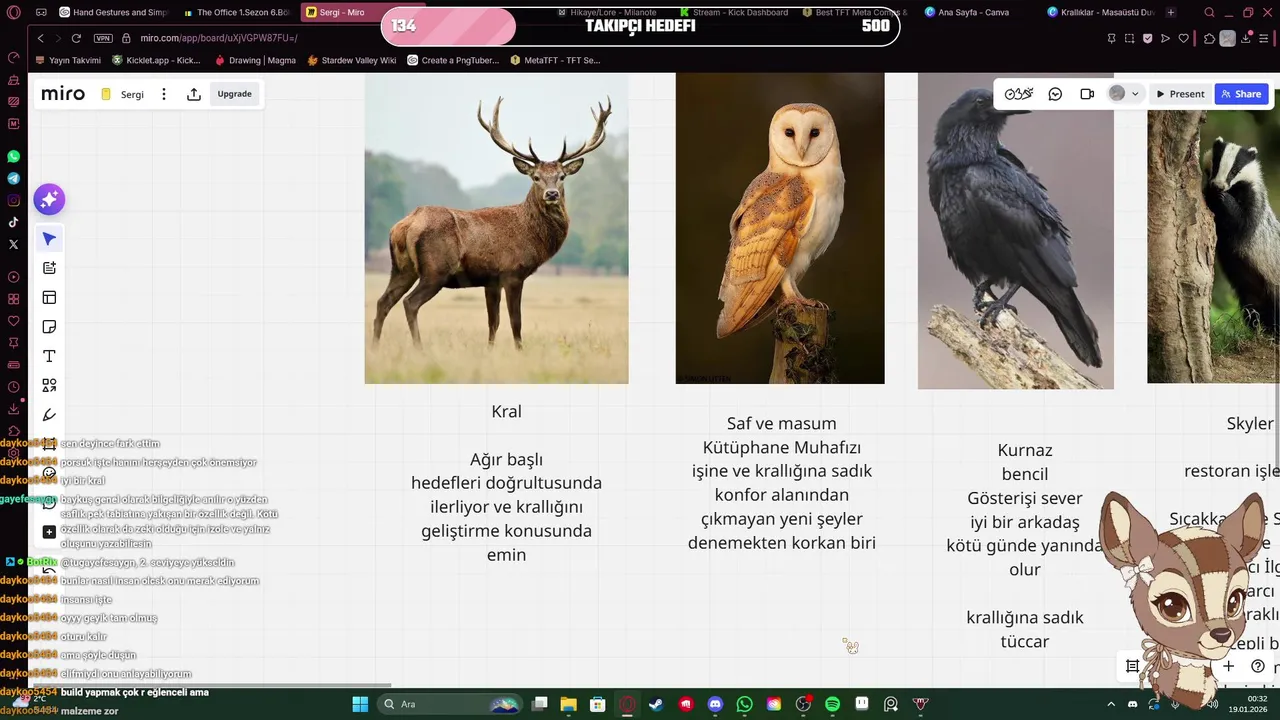
Task: Select the barn owl image
Action: click(x=780, y=228)
